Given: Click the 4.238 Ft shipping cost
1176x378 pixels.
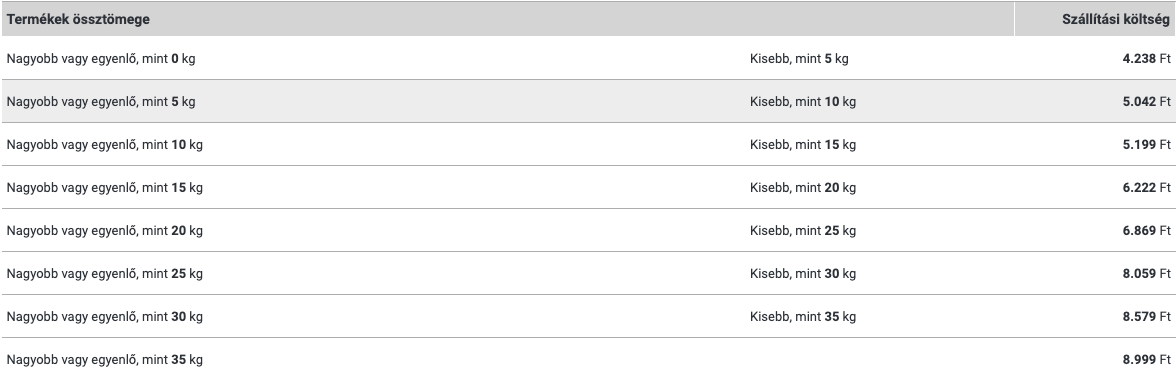Looking at the screenshot, I should tap(1146, 58).
